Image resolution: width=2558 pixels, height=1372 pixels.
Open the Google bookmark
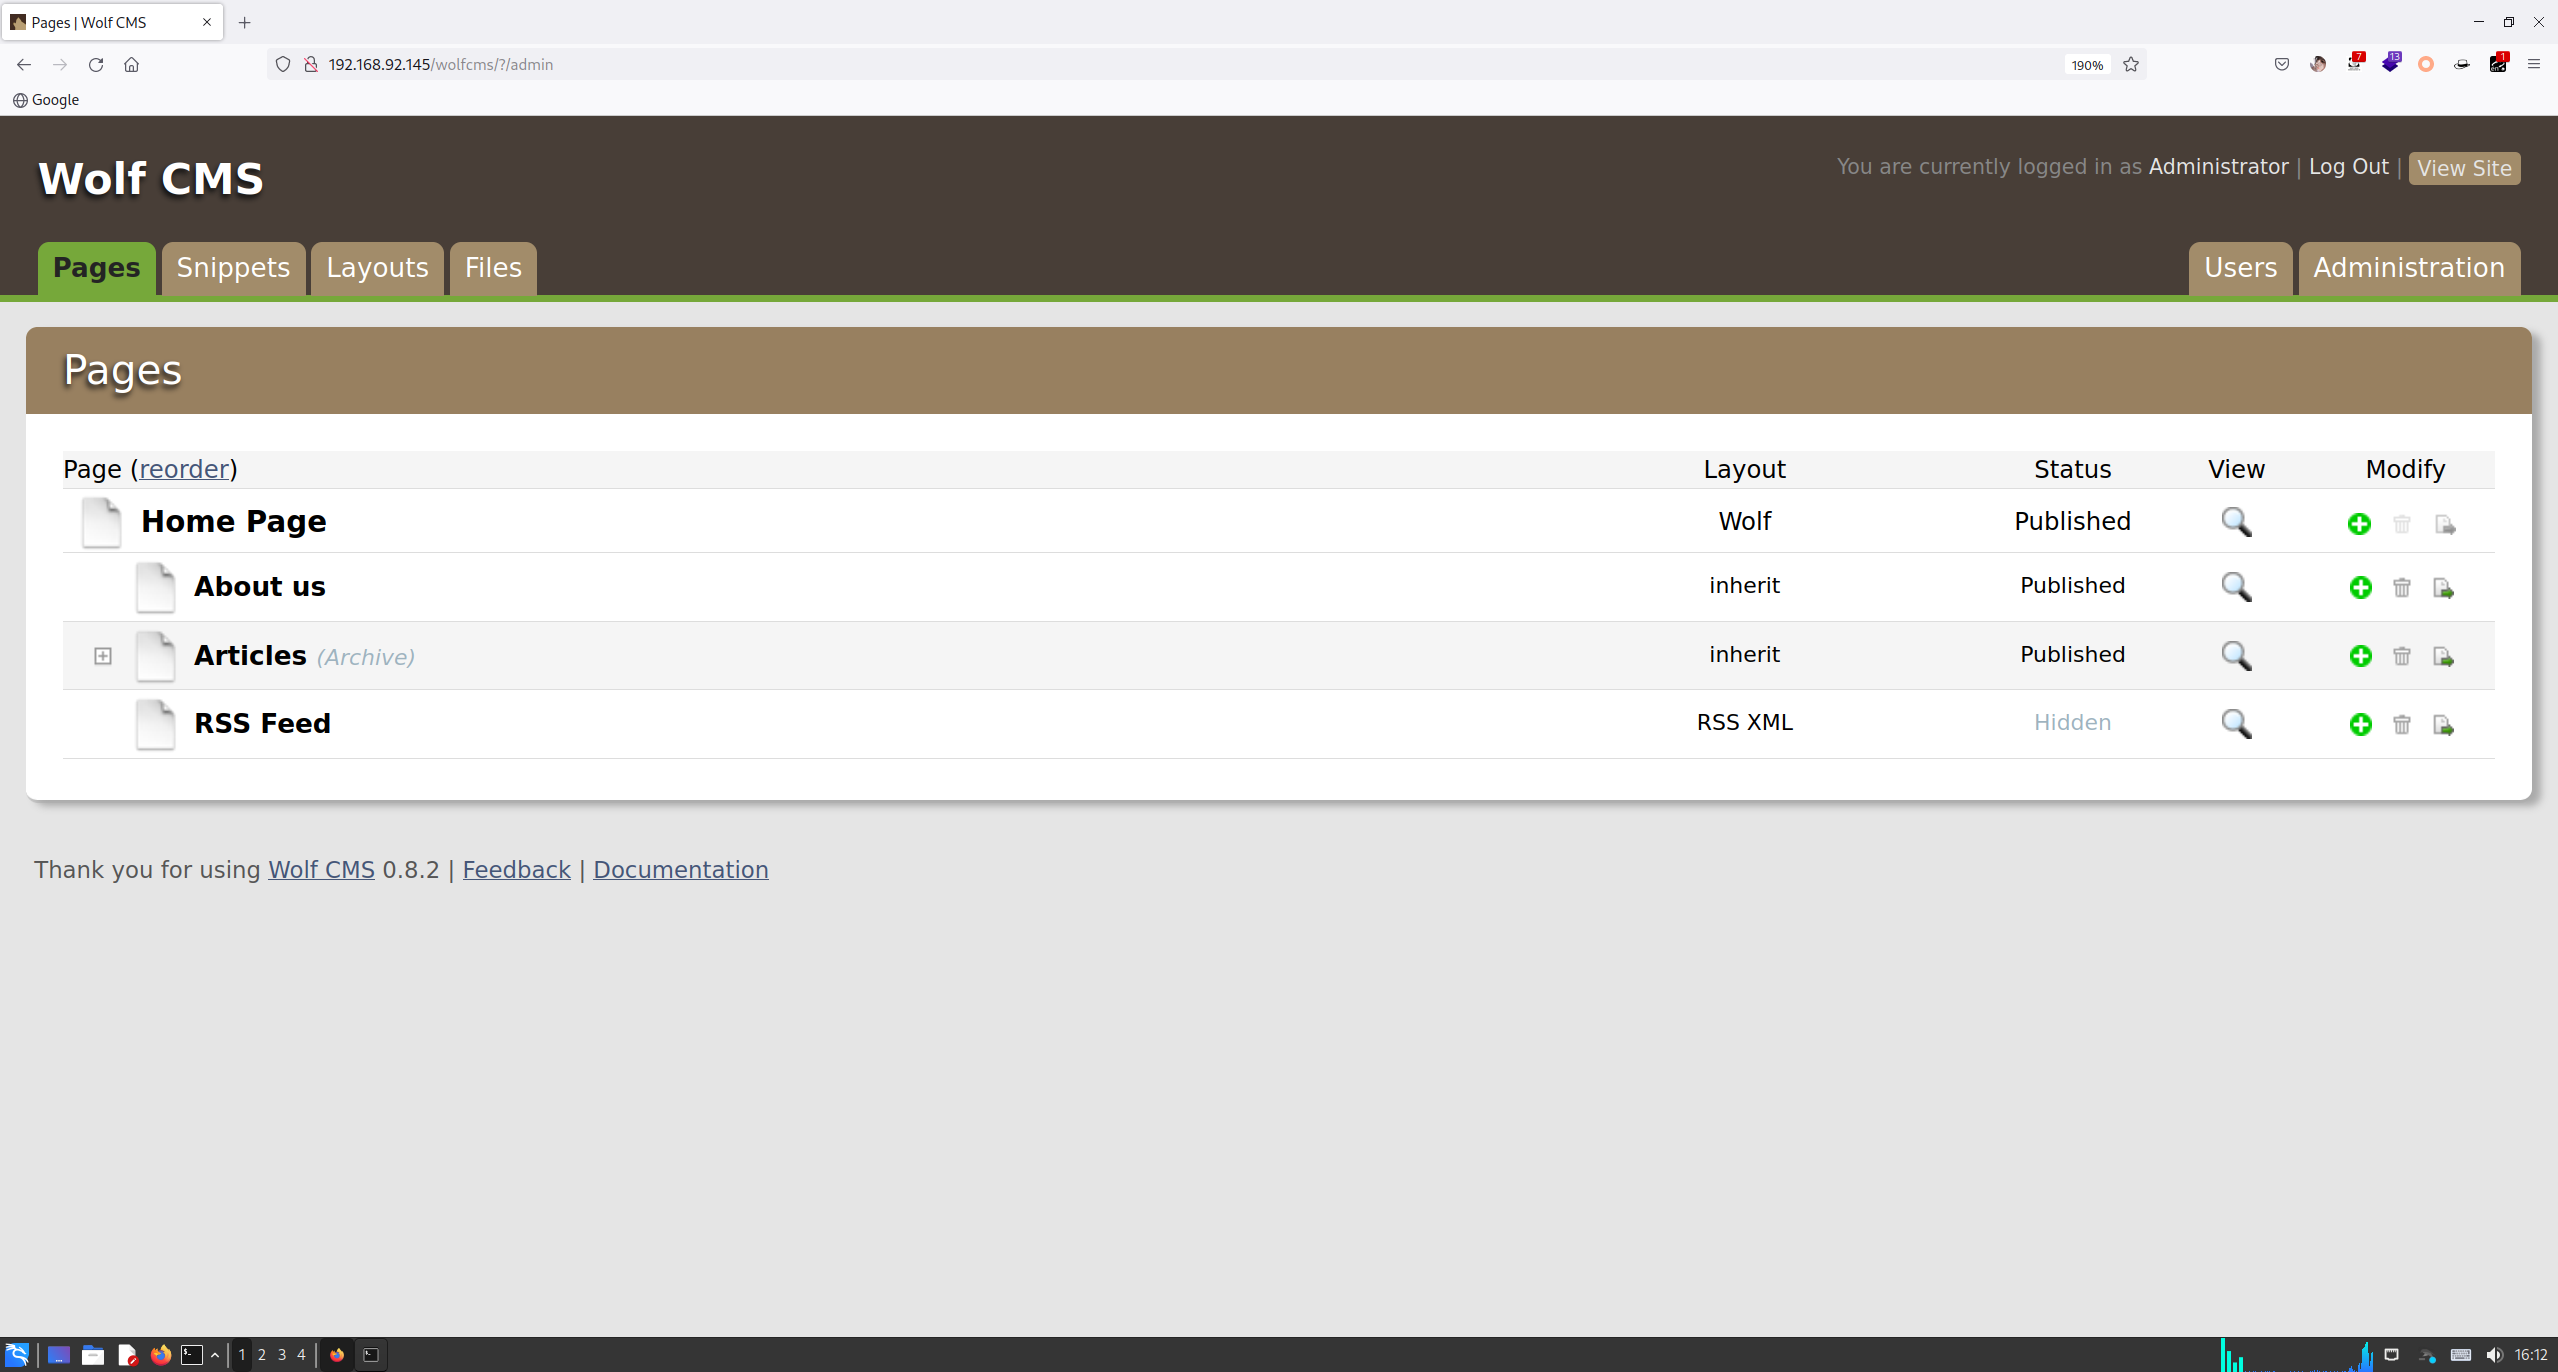[x=46, y=100]
